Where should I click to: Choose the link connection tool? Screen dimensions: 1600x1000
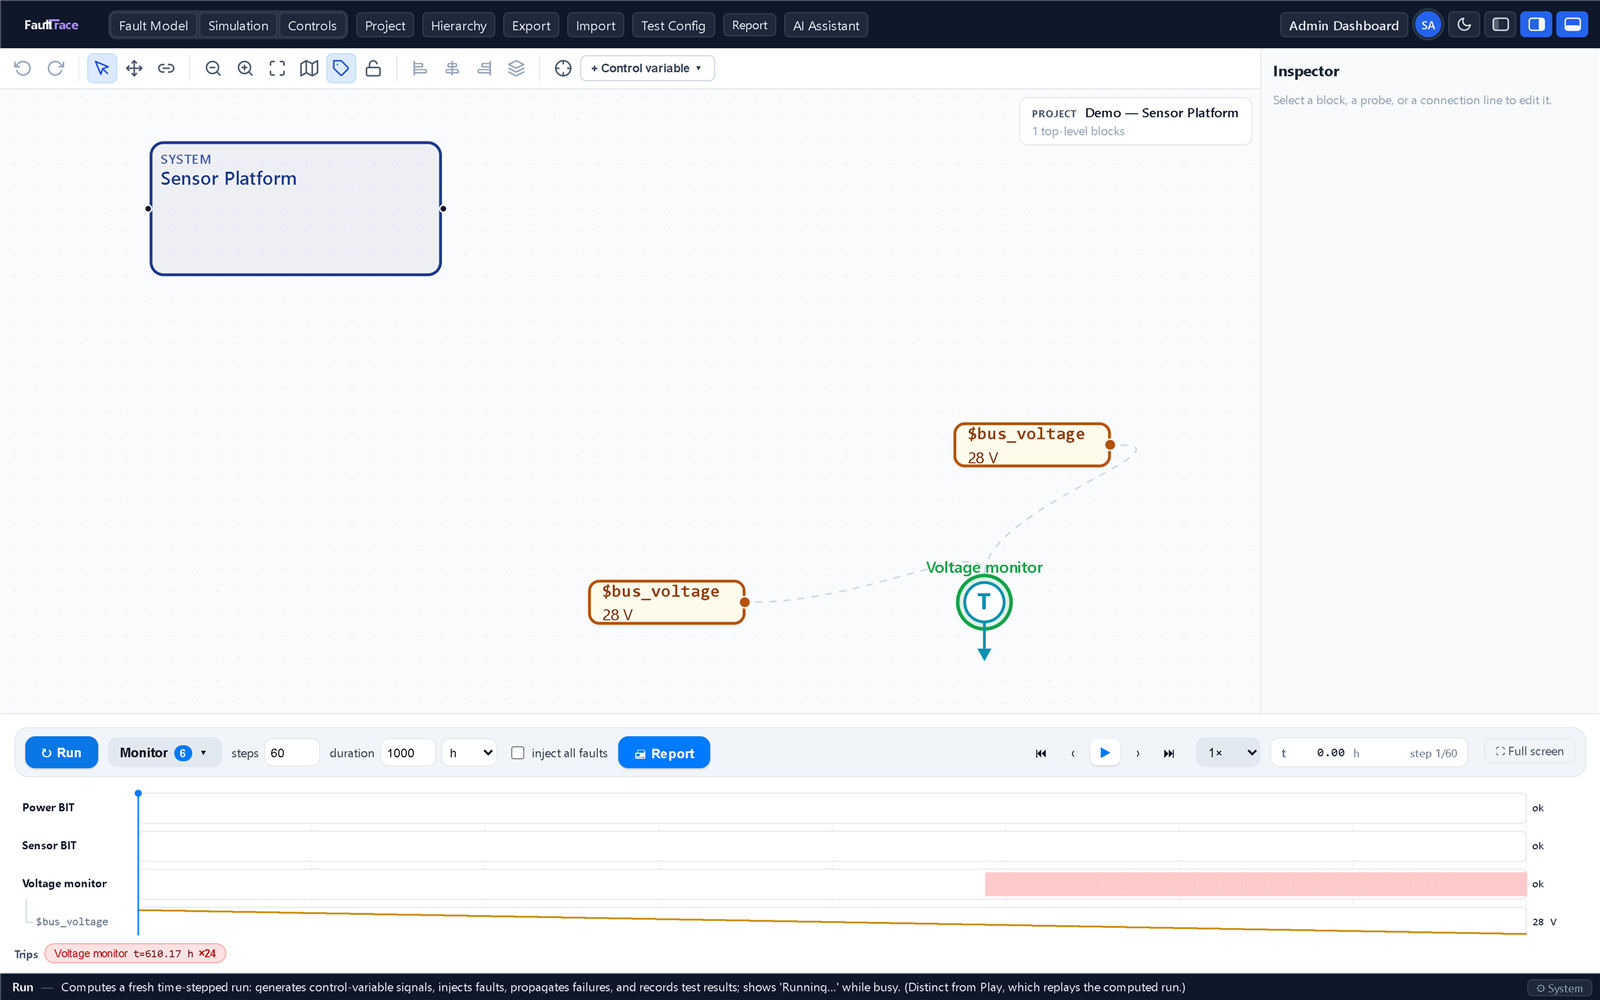pos(166,68)
